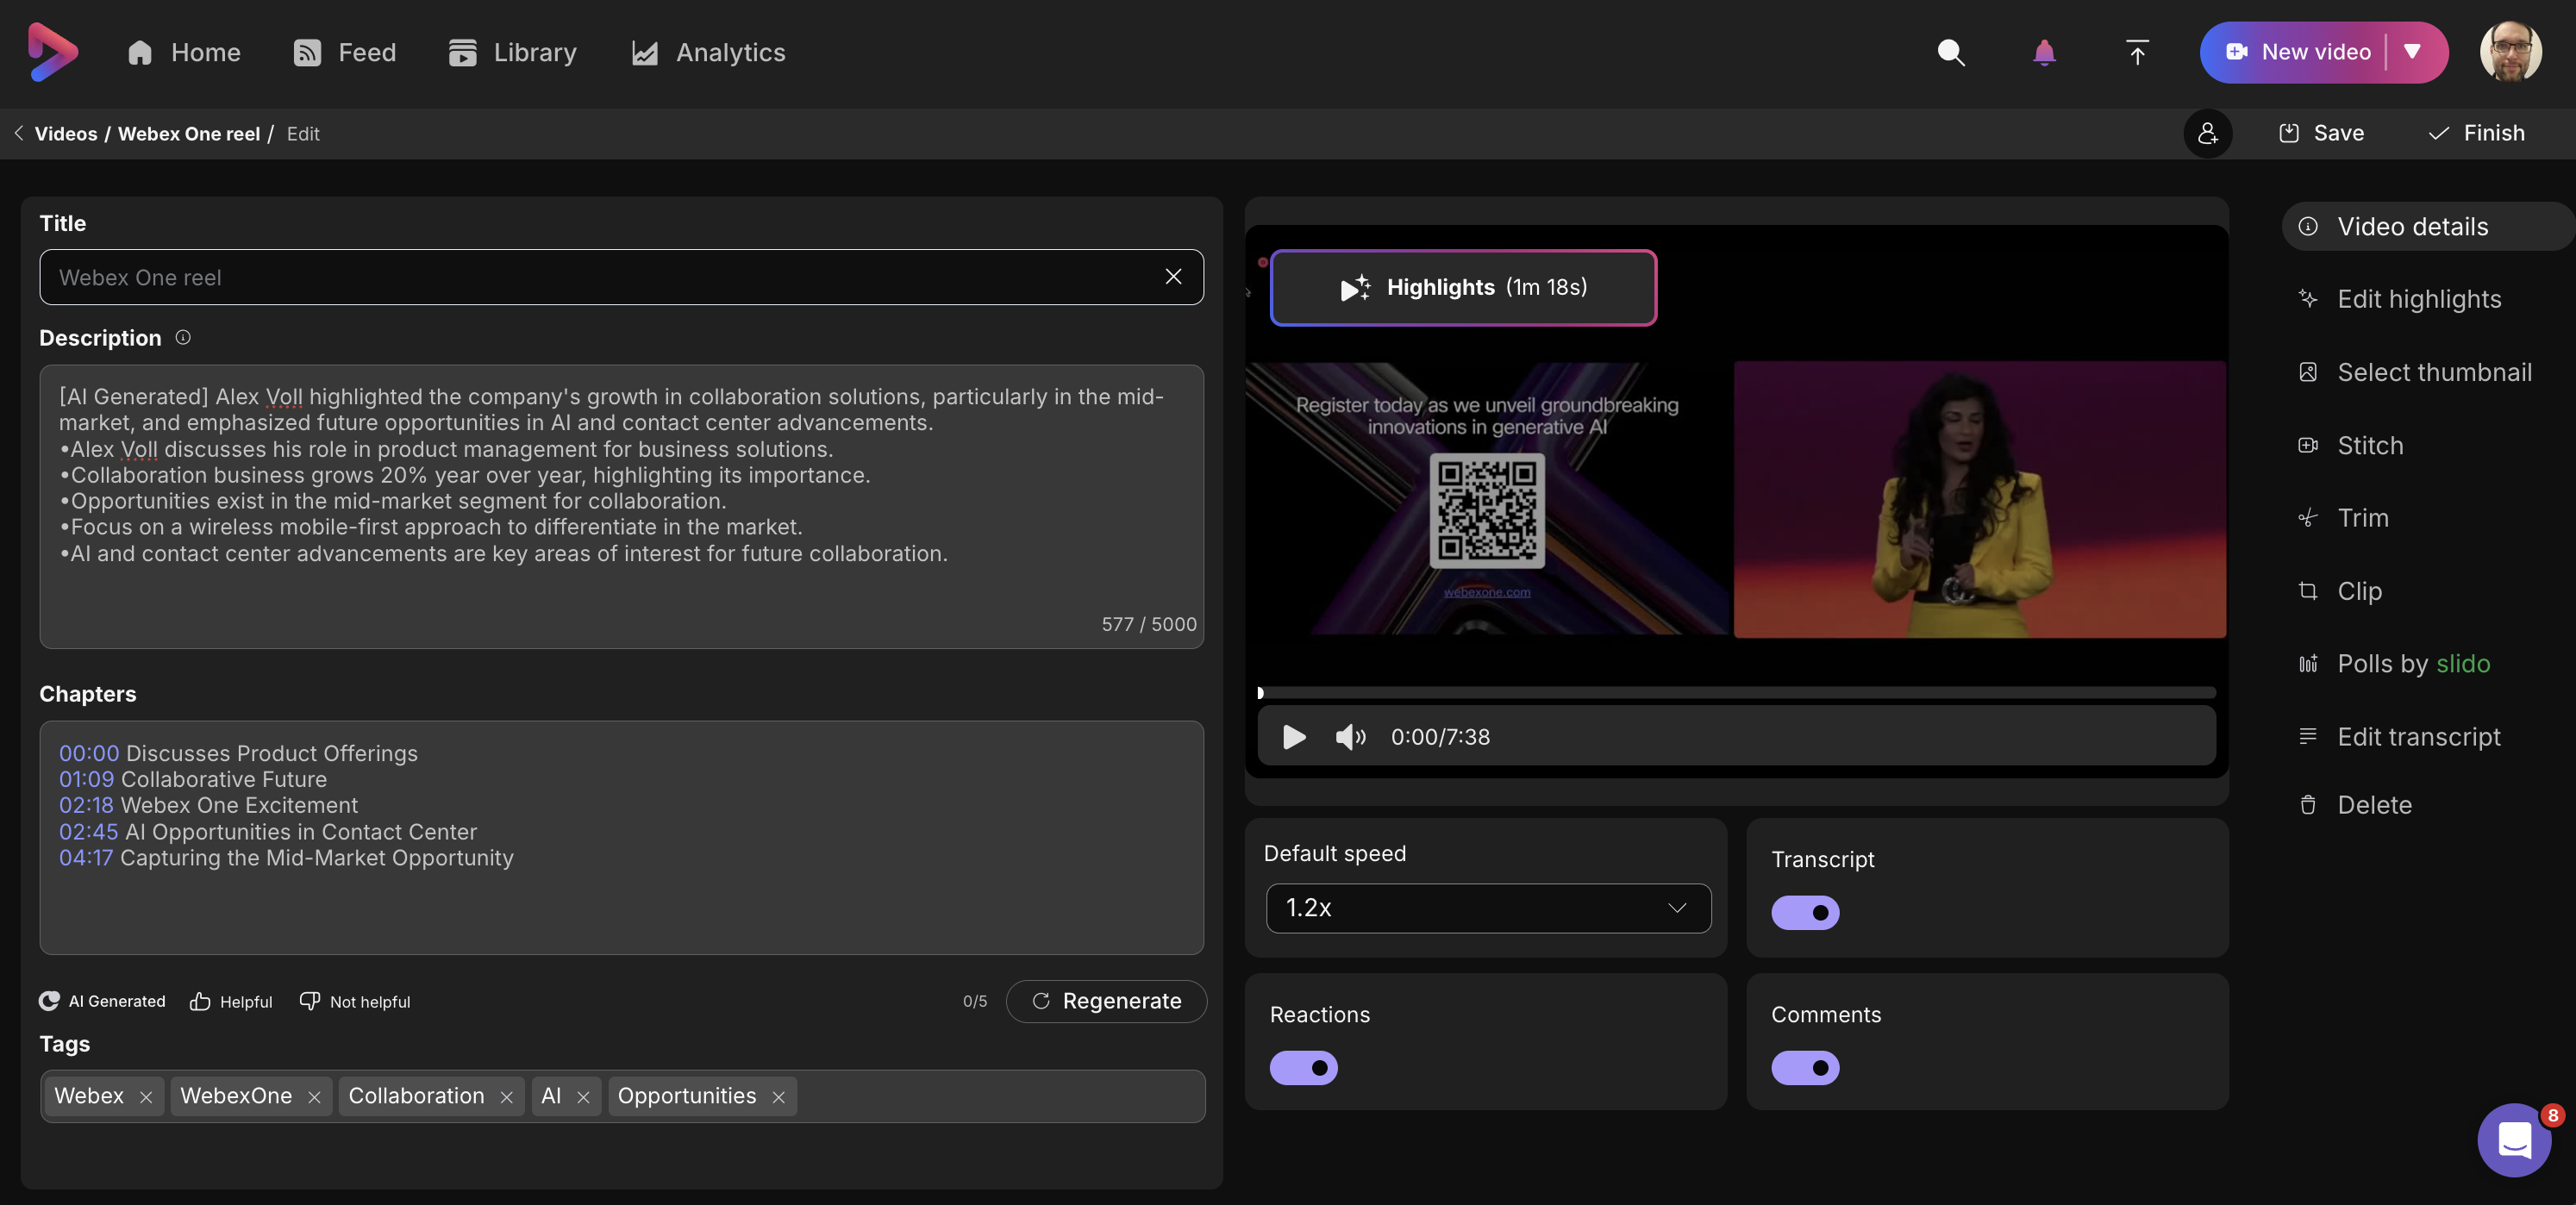Regenerate the AI content

point(1106,1001)
